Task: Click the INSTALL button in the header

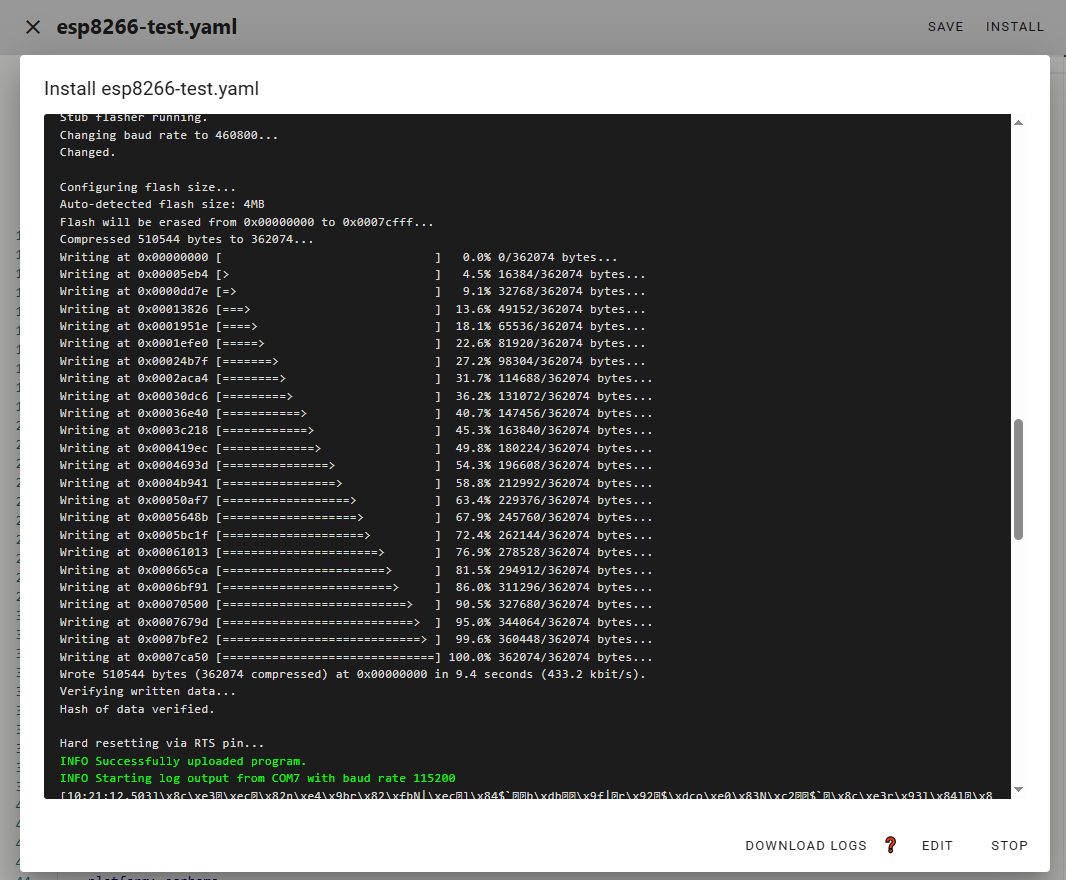Action: click(1014, 27)
